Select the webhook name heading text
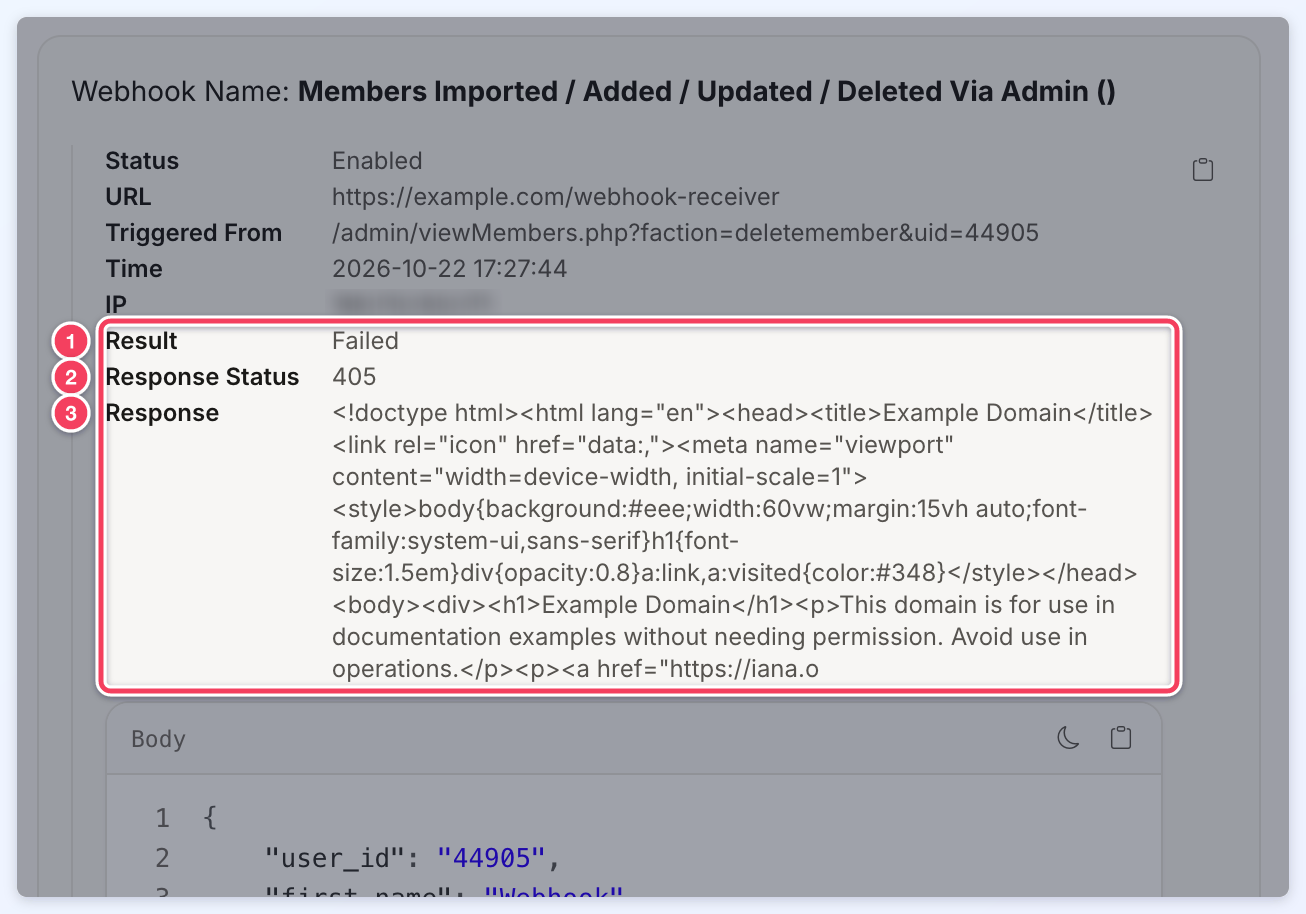The height and width of the screenshot is (914, 1306). pos(593,92)
